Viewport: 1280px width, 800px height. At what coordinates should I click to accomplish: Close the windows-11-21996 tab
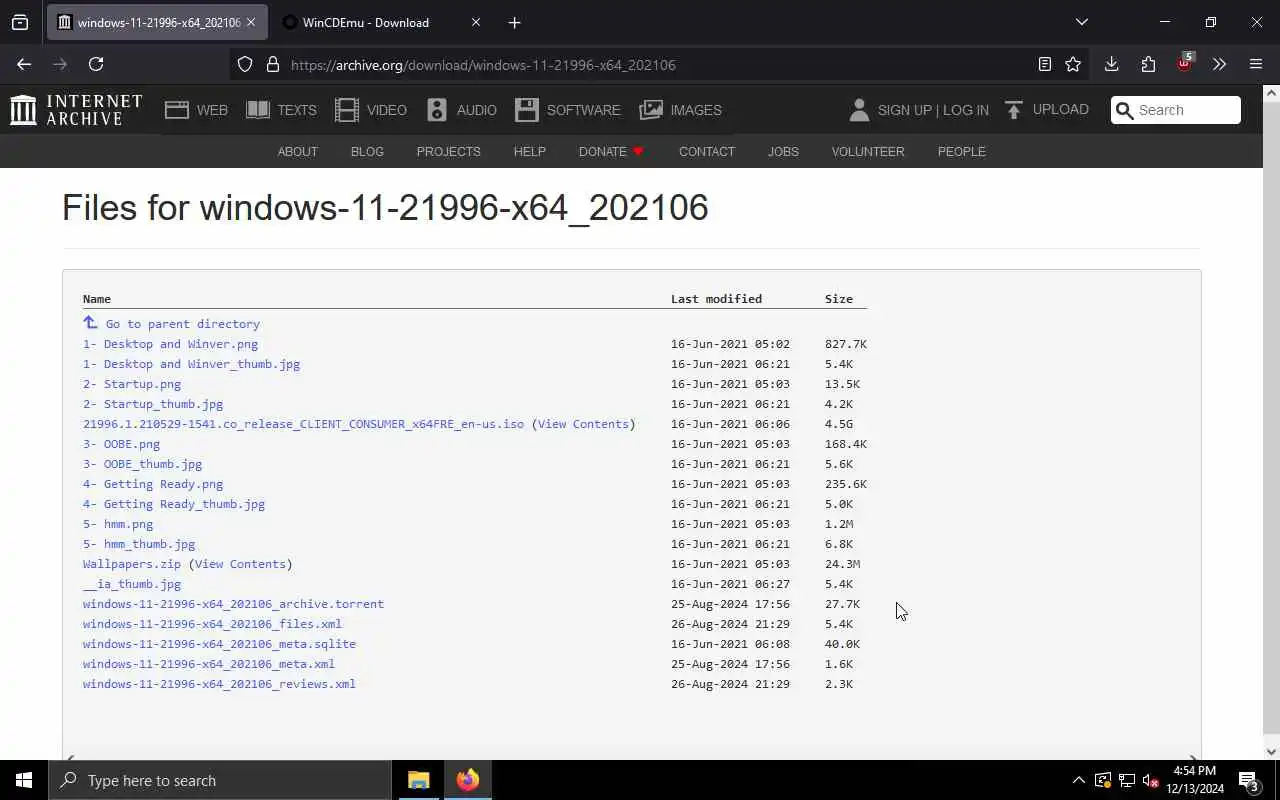251,22
